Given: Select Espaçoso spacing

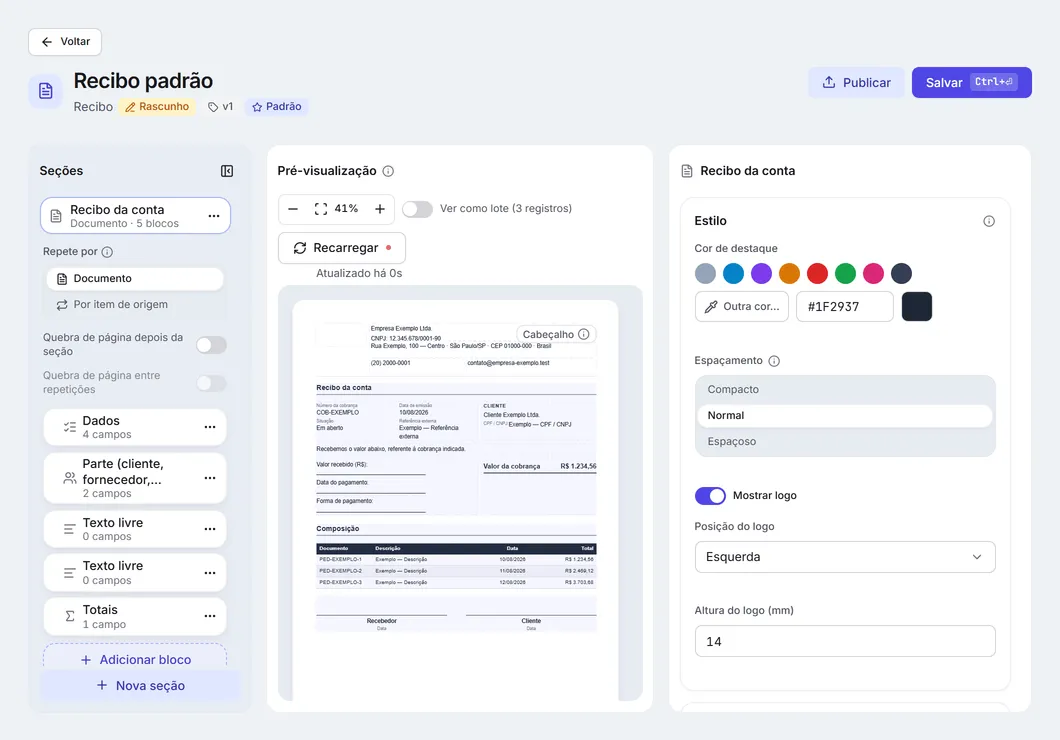Looking at the screenshot, I should point(844,441).
